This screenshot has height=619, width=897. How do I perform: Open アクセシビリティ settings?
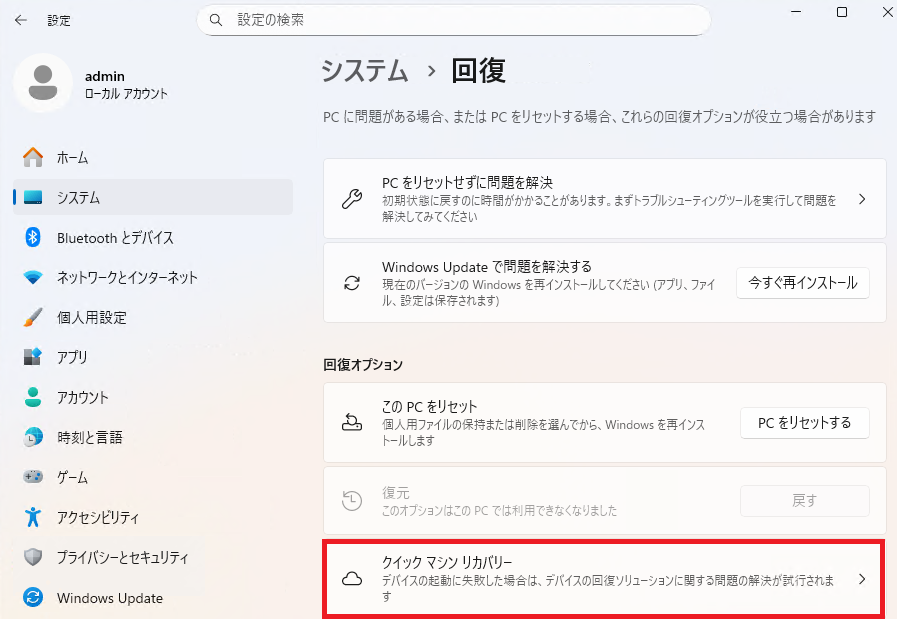pyautogui.click(x=153, y=517)
